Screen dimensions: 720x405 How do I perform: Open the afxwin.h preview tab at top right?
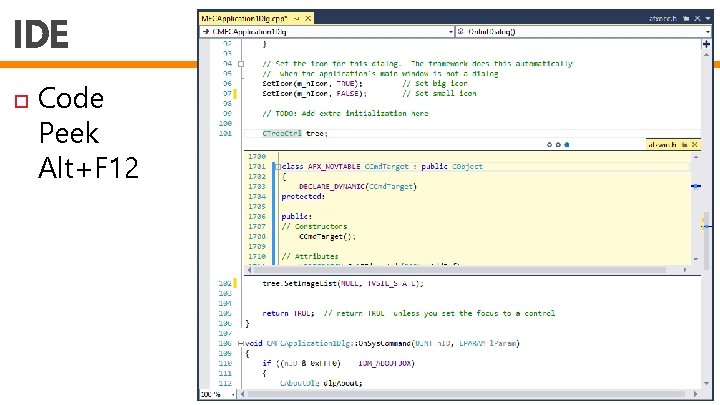(663, 18)
